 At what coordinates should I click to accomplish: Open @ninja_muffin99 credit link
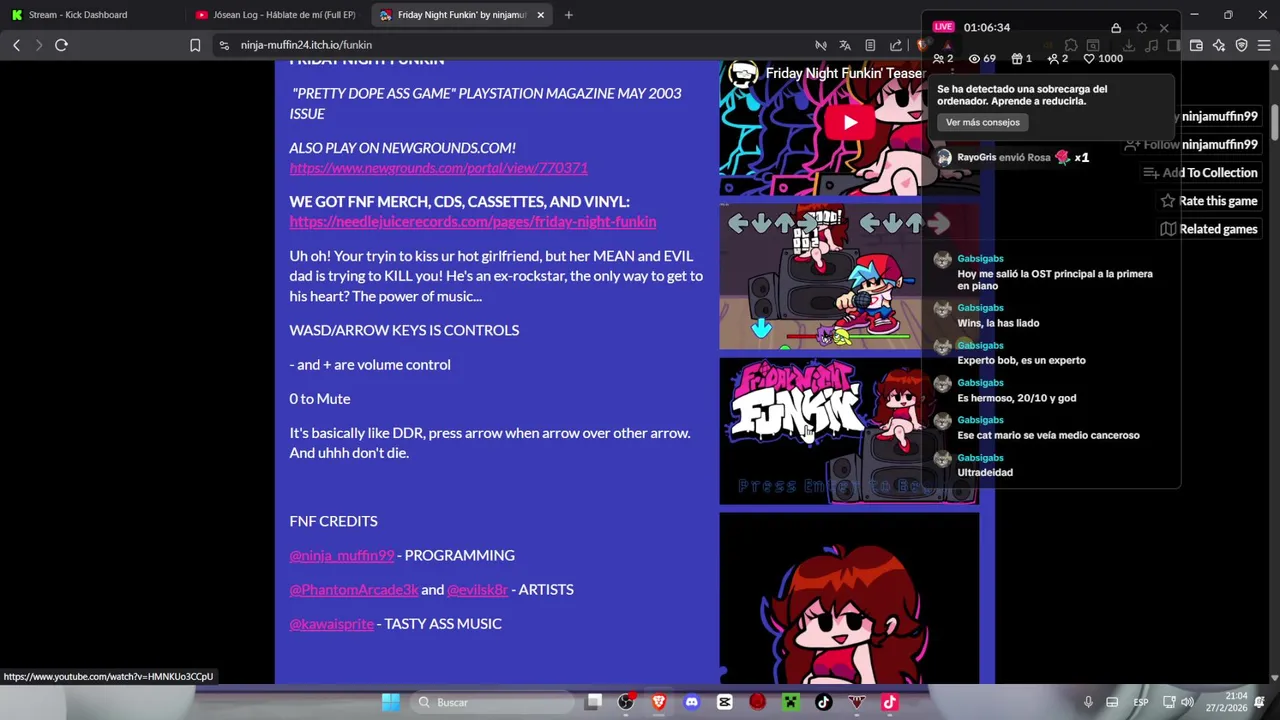tap(342, 555)
